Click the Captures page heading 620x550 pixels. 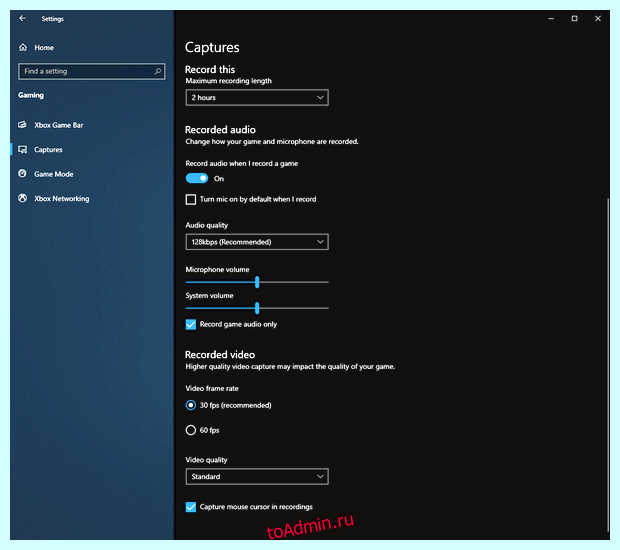click(212, 47)
